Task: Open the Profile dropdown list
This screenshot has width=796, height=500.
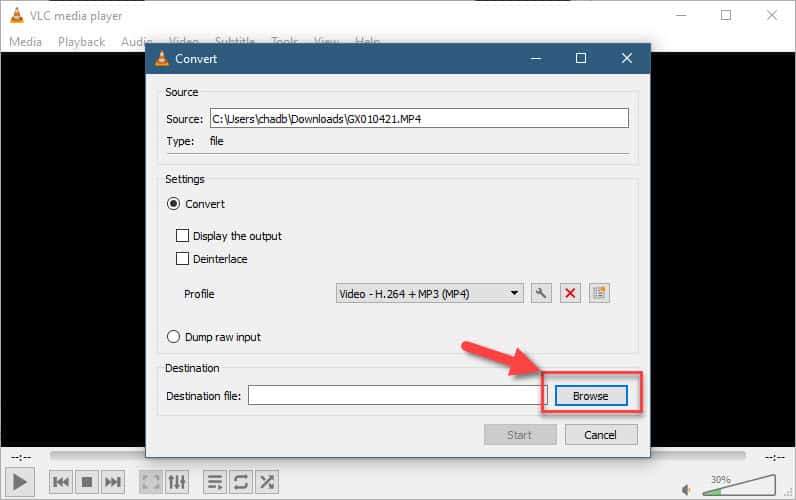Action: 429,293
